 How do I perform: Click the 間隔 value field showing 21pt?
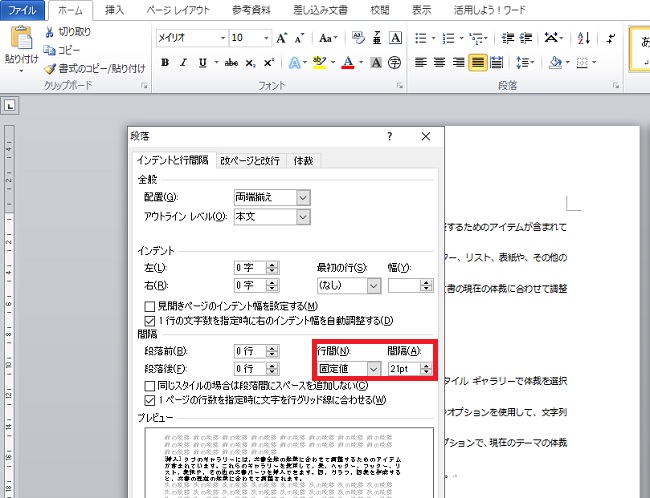tap(403, 369)
